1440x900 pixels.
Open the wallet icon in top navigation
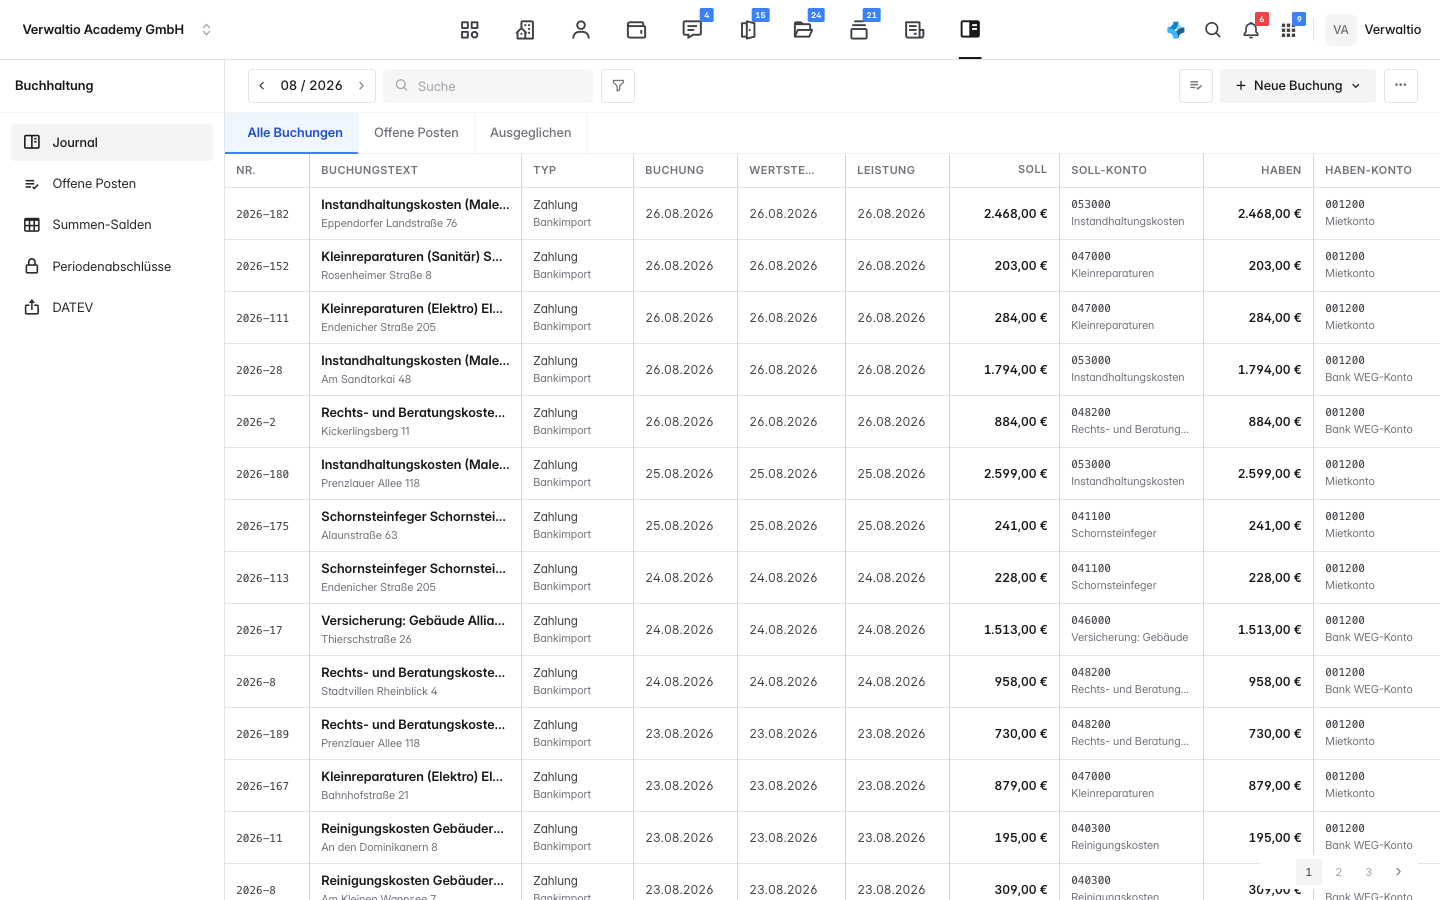click(x=636, y=30)
